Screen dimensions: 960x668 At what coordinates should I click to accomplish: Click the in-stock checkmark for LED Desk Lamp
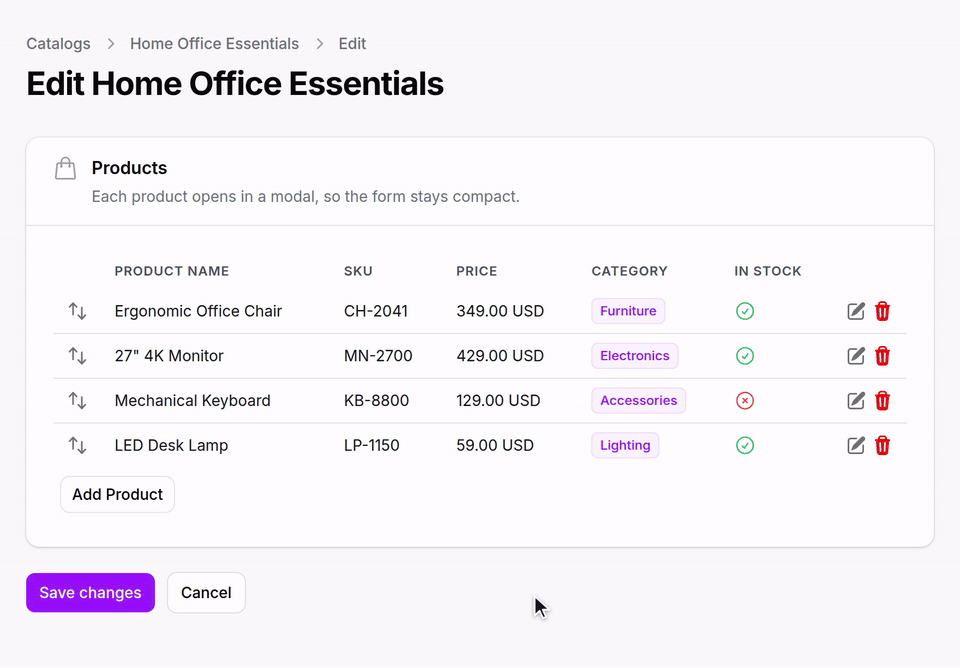(744, 445)
